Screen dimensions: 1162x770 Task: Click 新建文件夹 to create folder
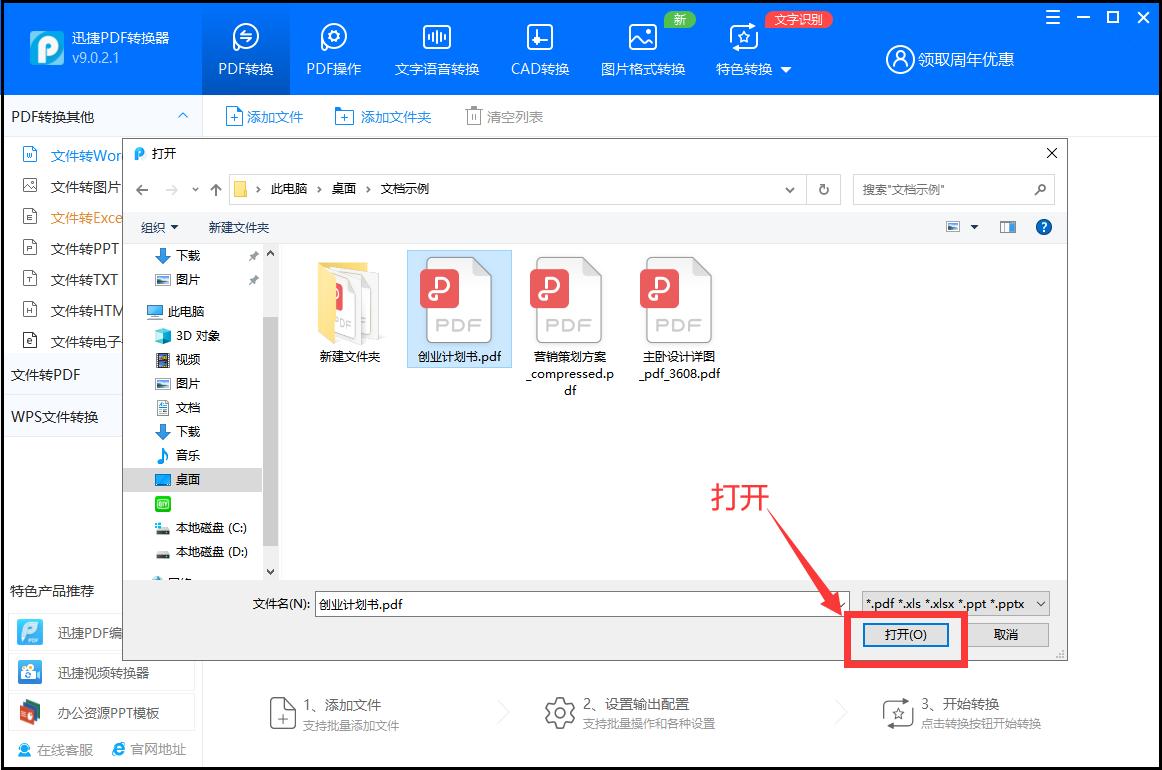239,227
